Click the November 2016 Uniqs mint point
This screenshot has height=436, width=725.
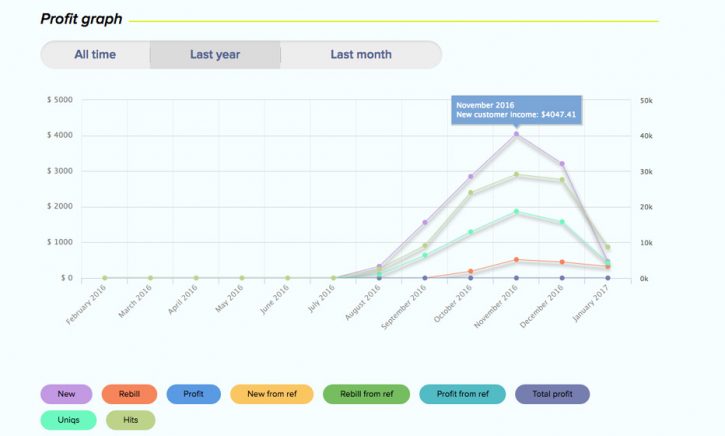pos(516,212)
